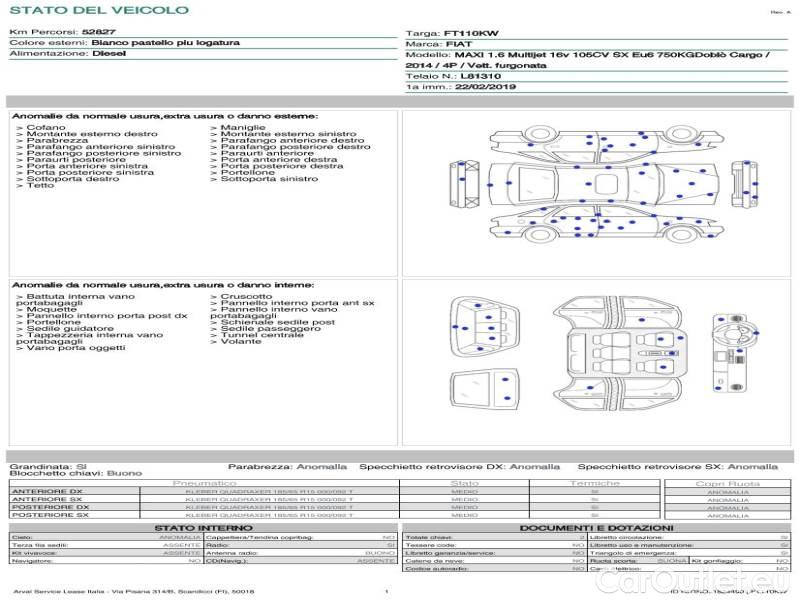Click the upper side-profile car diagram
This screenshot has width=800, height=600.
606,144
